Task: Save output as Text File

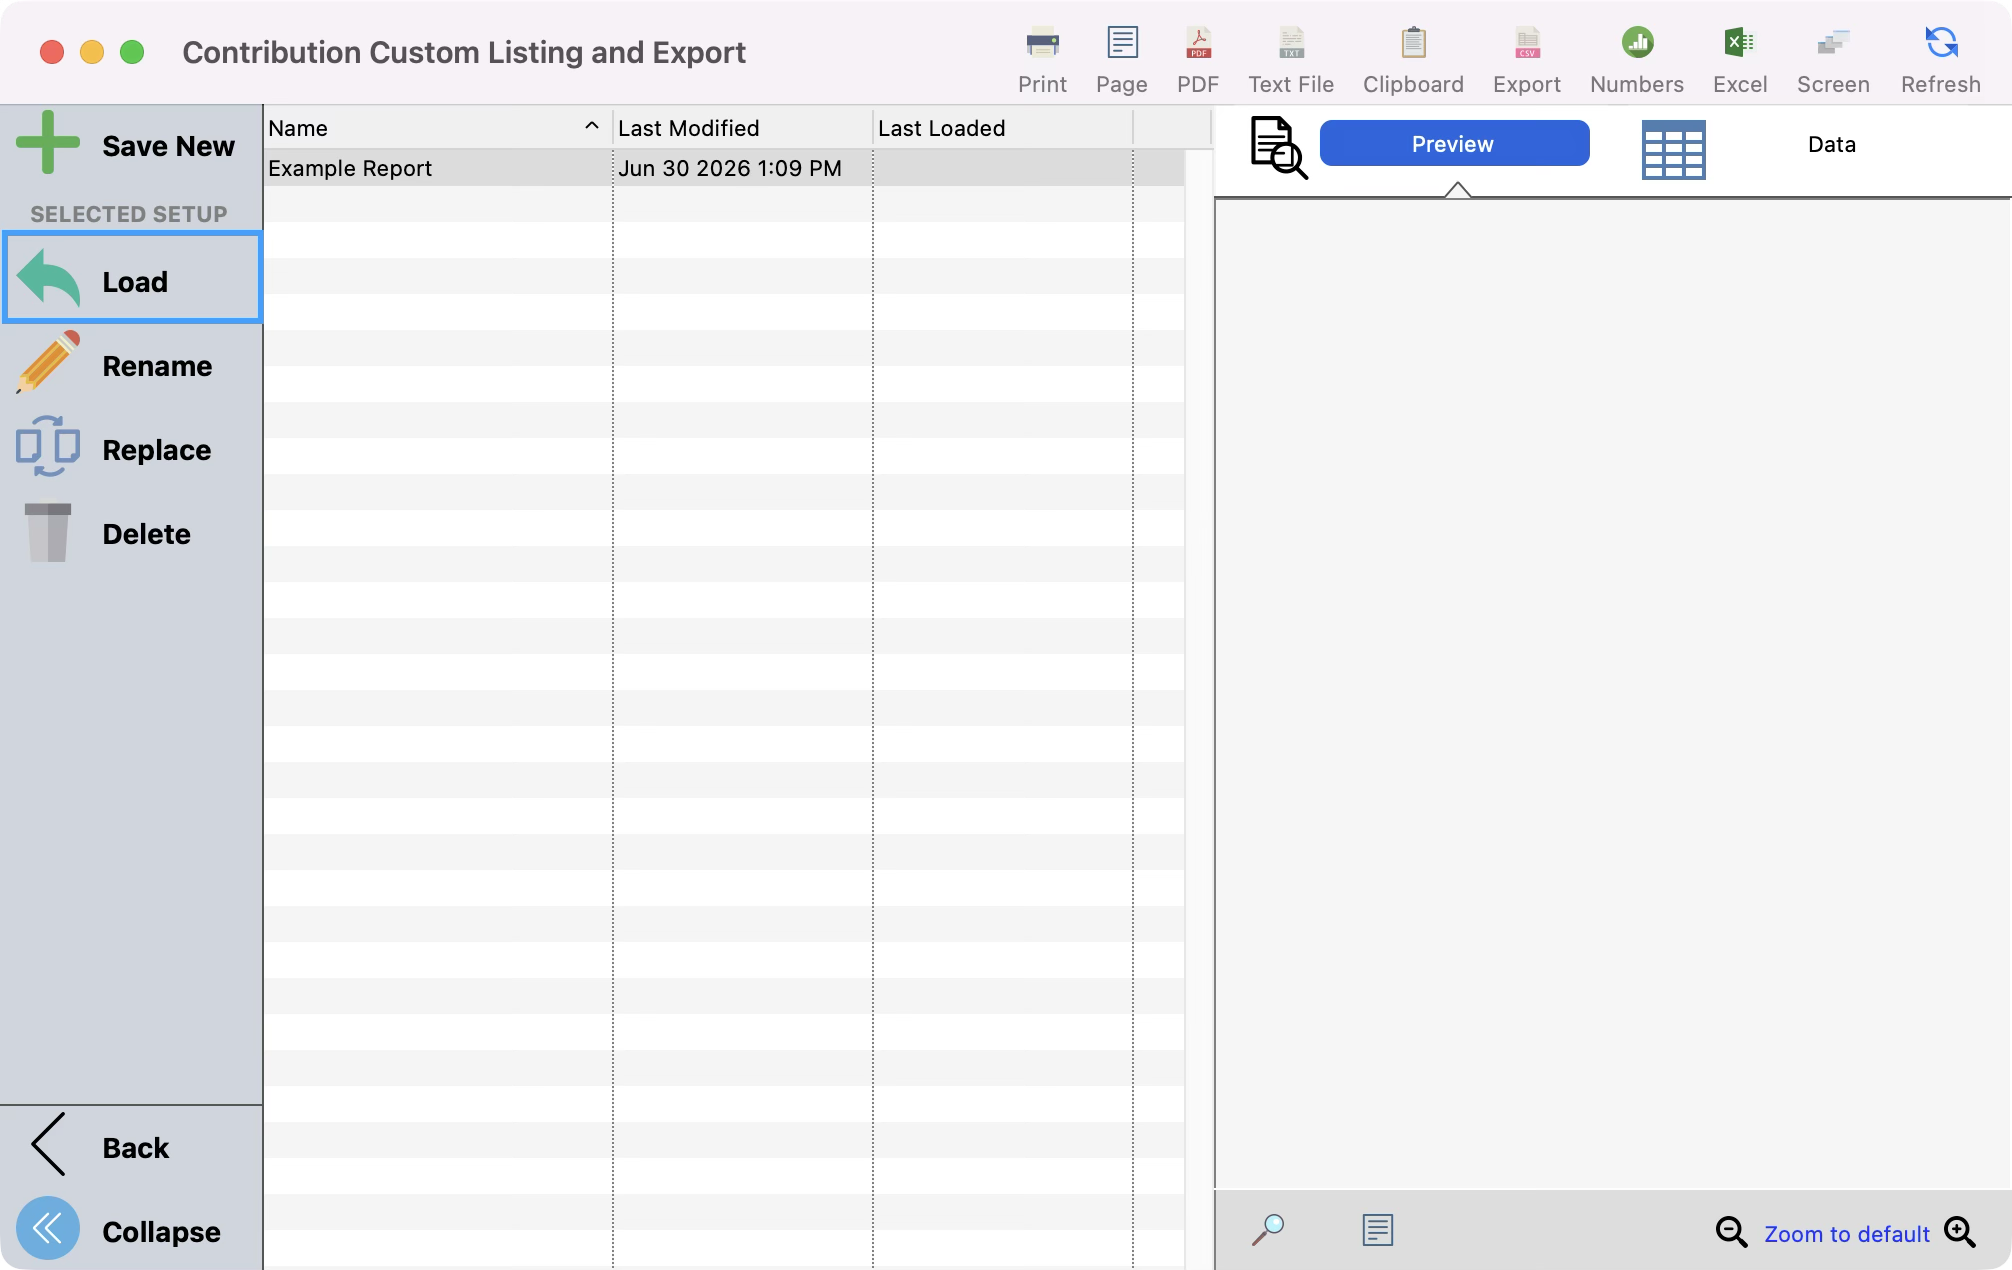Action: 1291,60
